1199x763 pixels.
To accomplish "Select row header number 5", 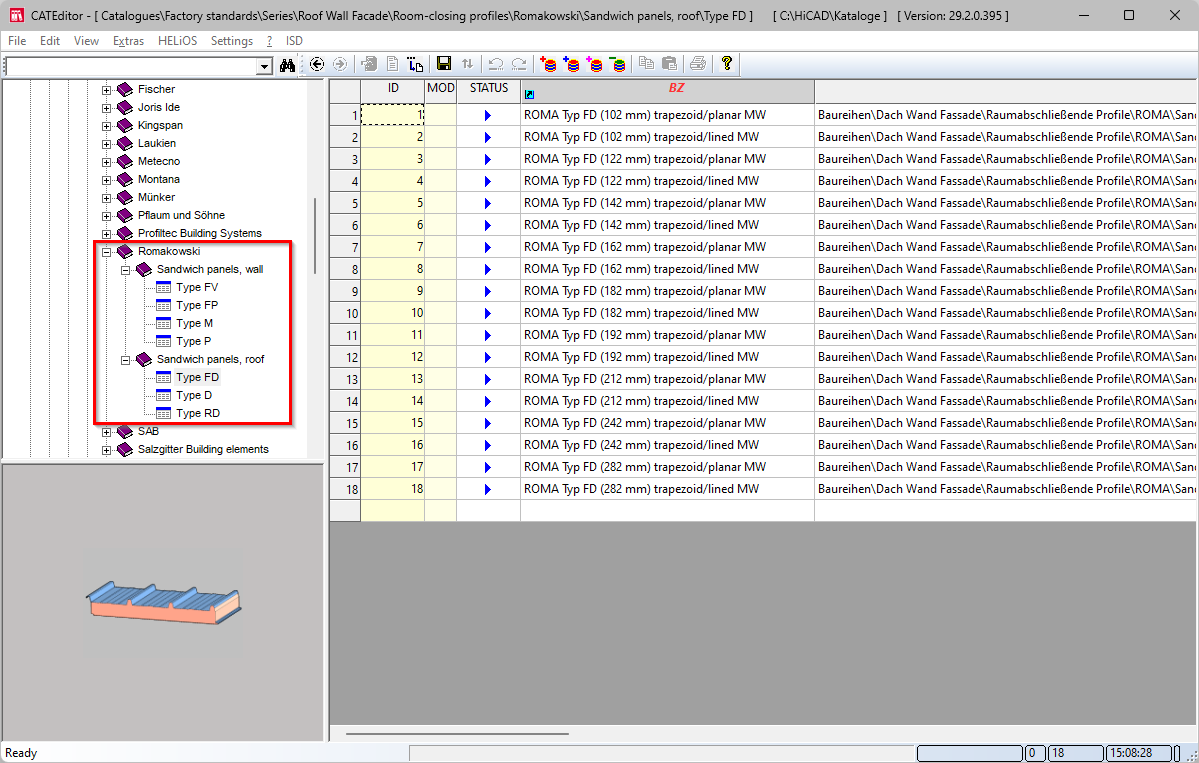I will pyautogui.click(x=345, y=203).
